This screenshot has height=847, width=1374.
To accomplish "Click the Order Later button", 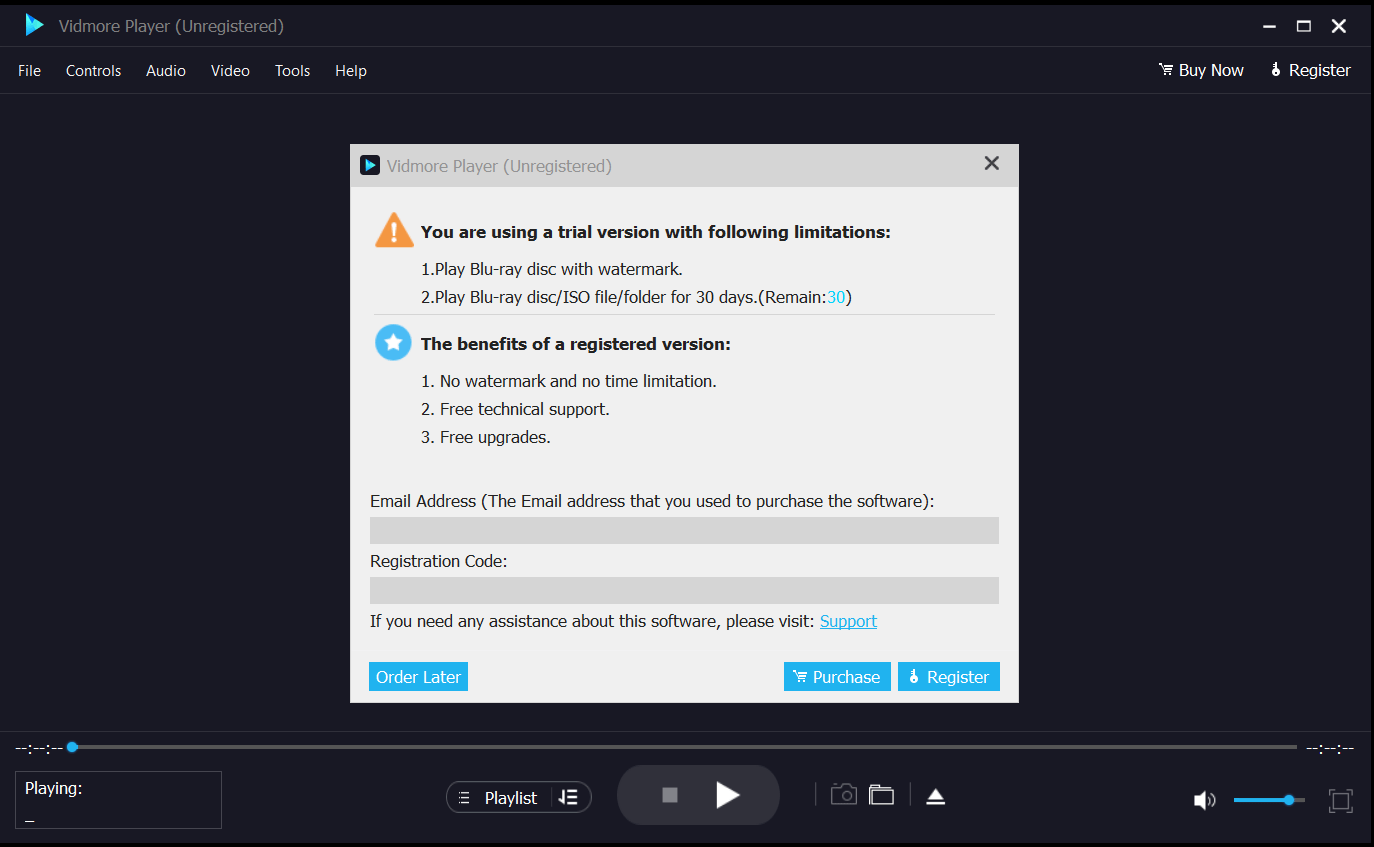I will tap(418, 677).
